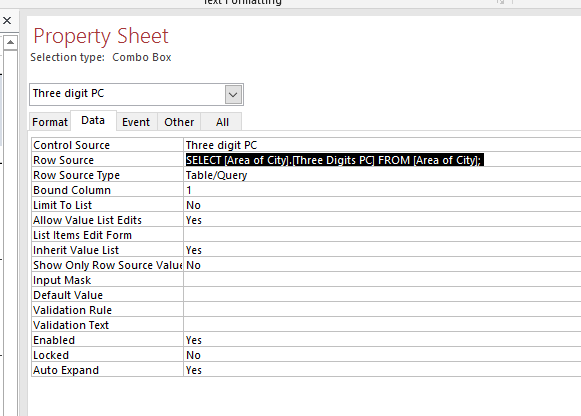Switch to the Data tab
The width and height of the screenshot is (581, 416).
pos(93,120)
